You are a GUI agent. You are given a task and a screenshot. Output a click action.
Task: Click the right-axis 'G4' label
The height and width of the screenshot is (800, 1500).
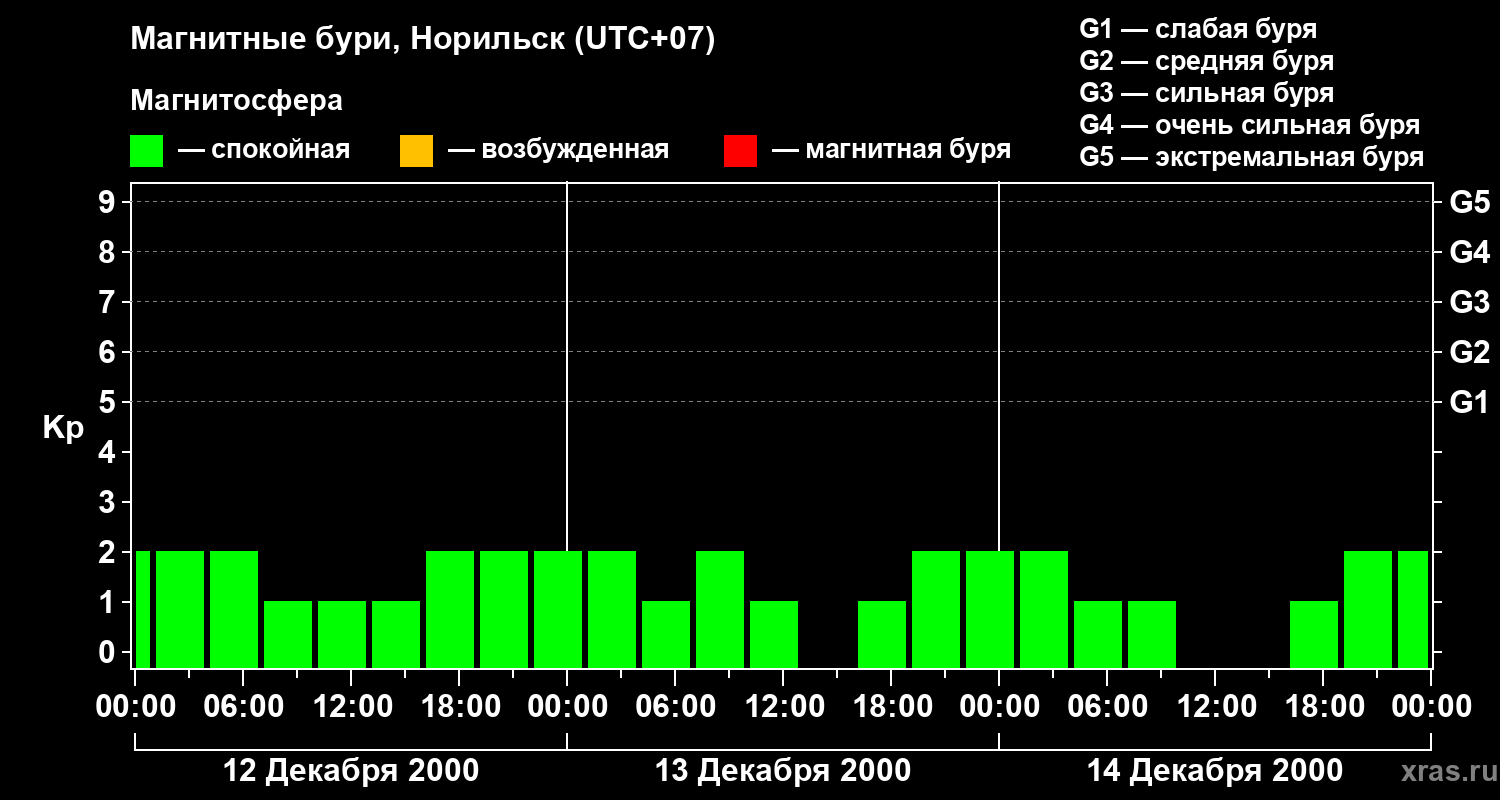(x=1470, y=252)
